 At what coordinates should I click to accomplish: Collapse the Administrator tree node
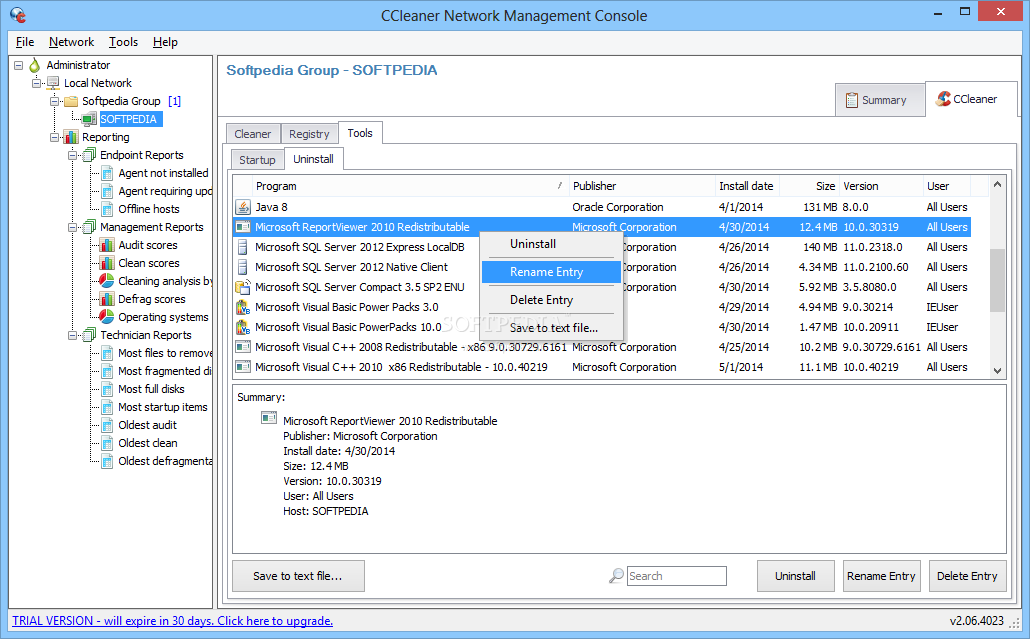tap(18, 65)
